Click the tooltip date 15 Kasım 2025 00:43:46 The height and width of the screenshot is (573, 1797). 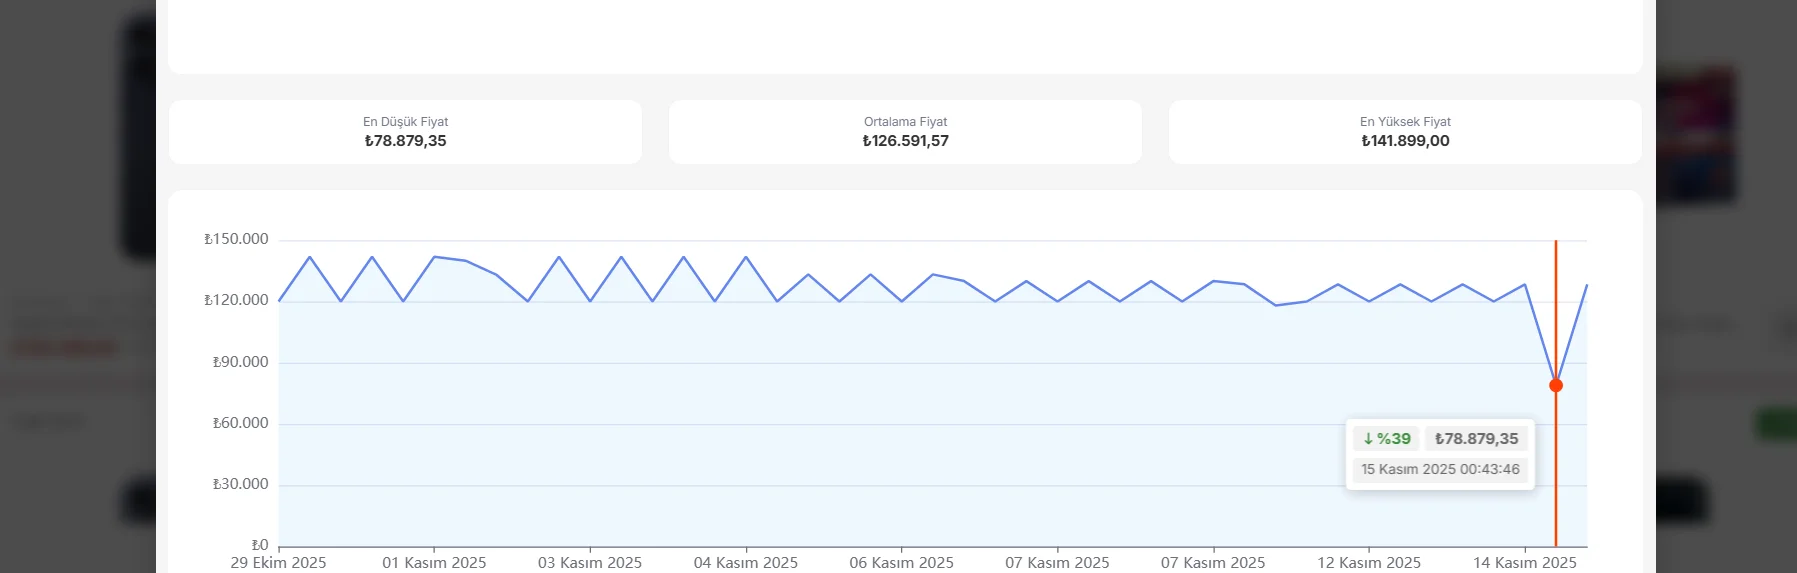1440,469
